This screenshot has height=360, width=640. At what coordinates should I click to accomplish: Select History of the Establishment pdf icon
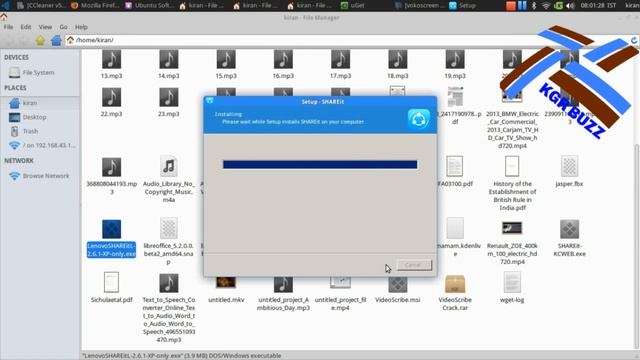[512, 166]
